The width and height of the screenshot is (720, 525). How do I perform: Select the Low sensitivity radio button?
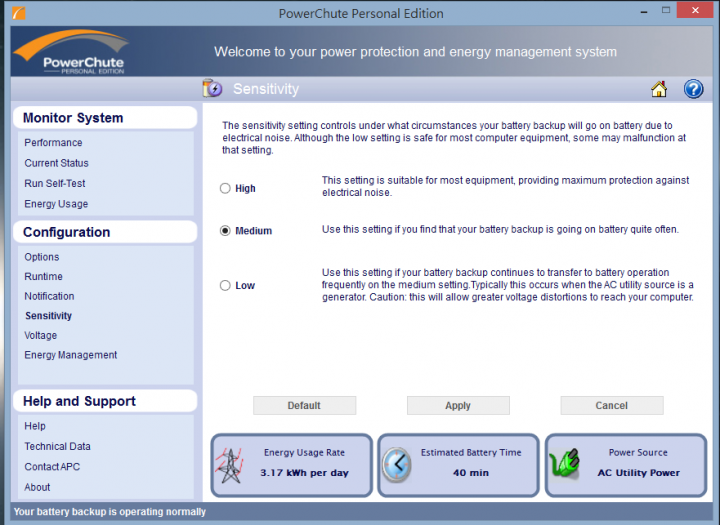225,286
